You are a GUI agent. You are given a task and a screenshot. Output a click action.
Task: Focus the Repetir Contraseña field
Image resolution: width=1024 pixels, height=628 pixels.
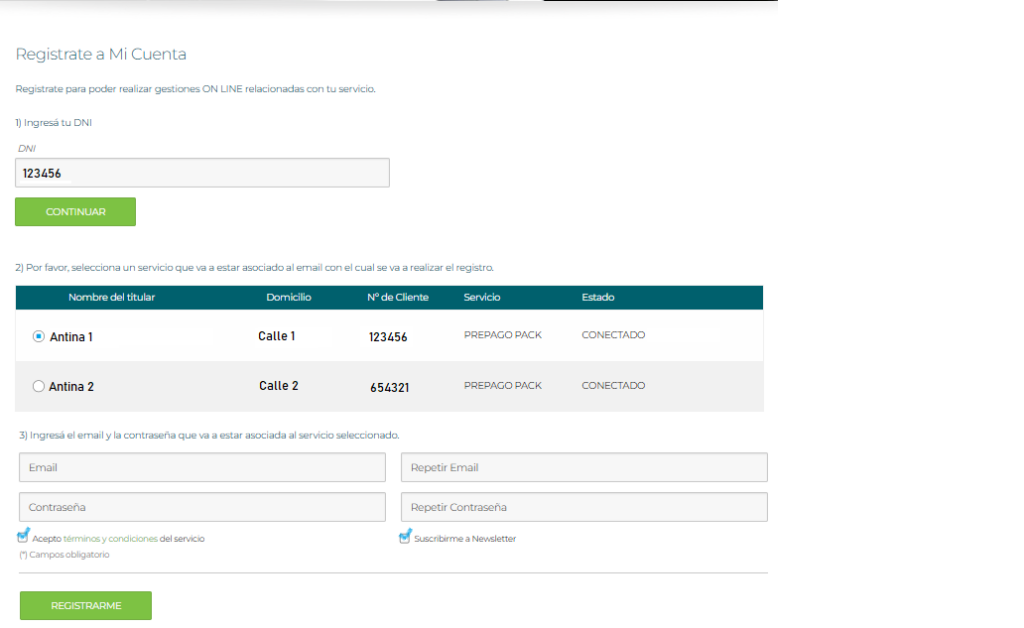[x=583, y=507]
